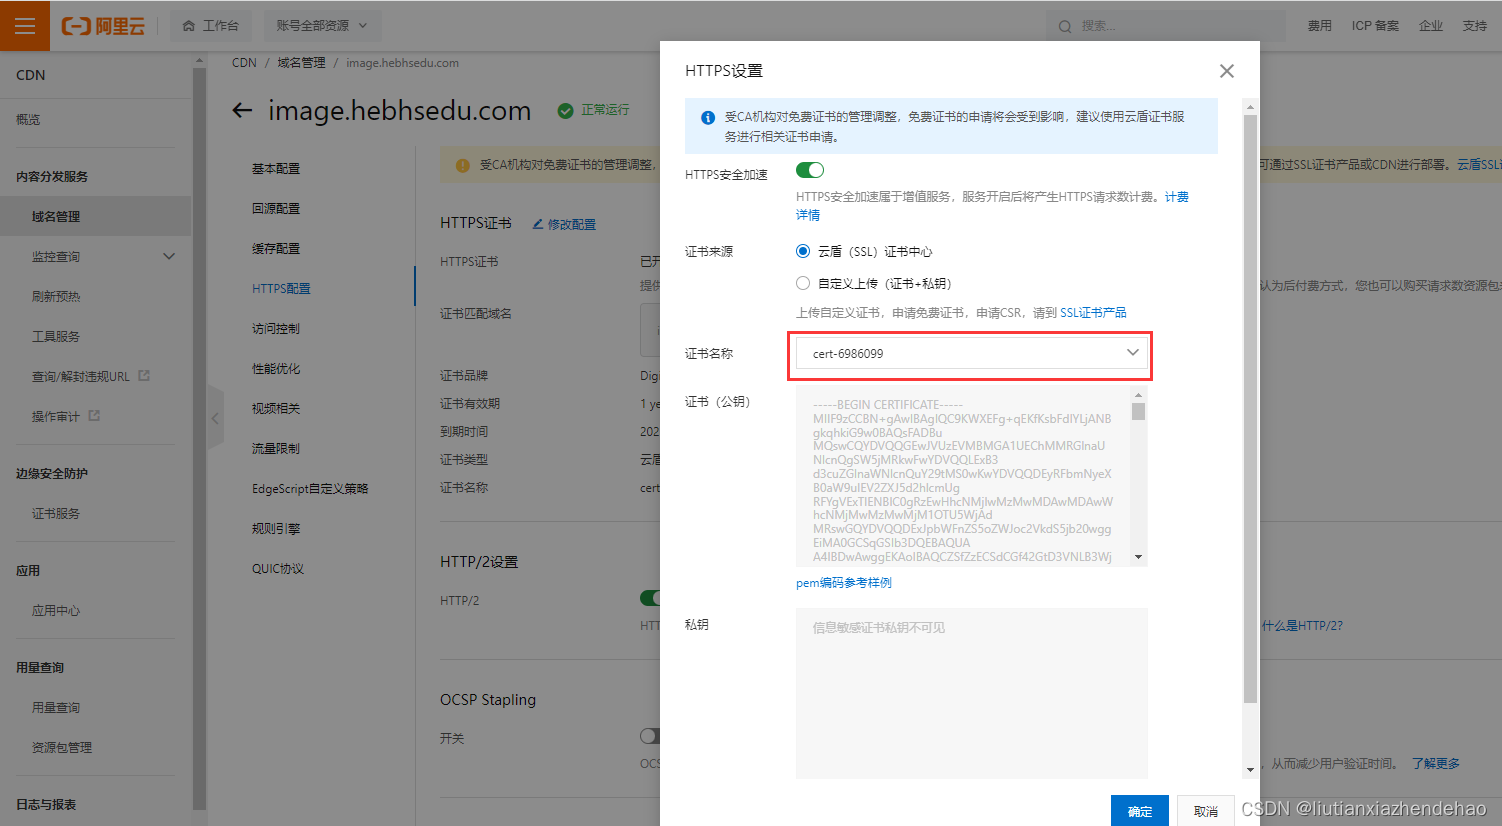
Task: Toggle the HTTP/2 switch
Action: click(x=652, y=597)
